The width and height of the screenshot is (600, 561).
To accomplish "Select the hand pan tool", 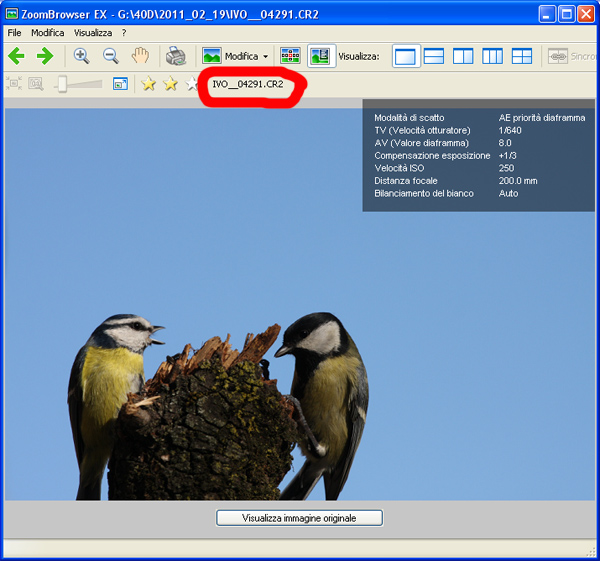I will (x=141, y=56).
